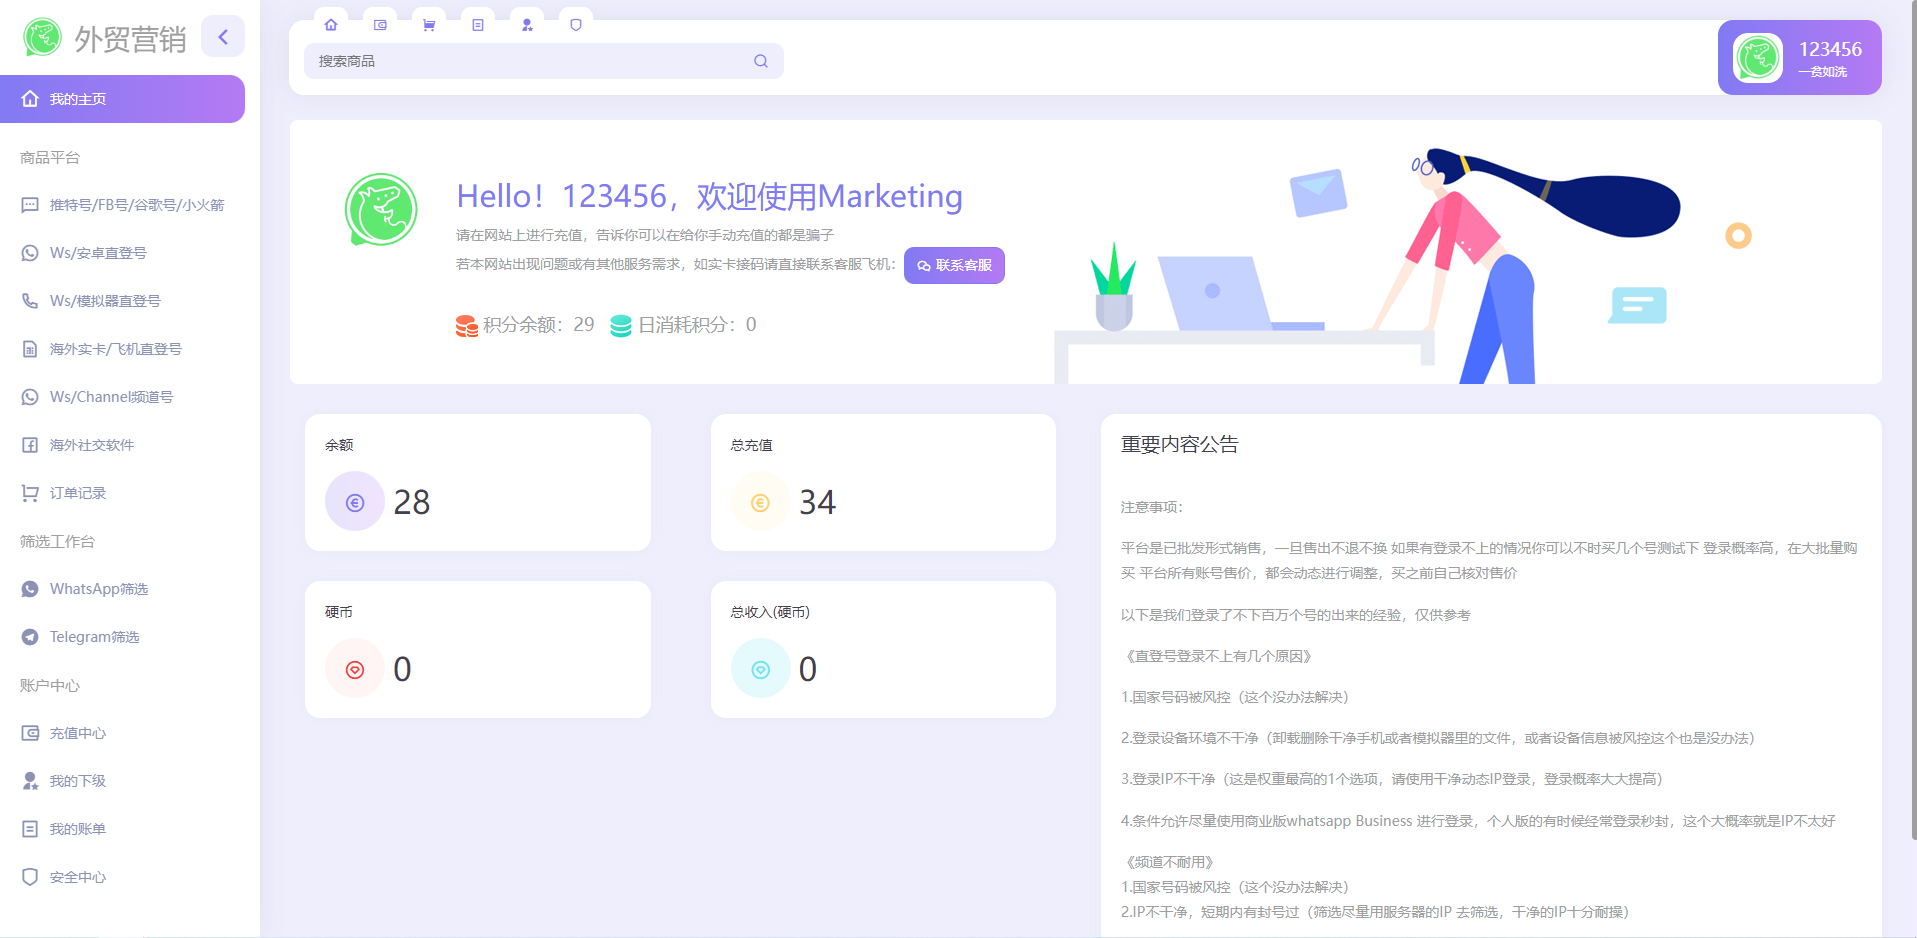Collapse the sidebar with the left chevron
1917x938 pixels.
pyautogui.click(x=223, y=37)
